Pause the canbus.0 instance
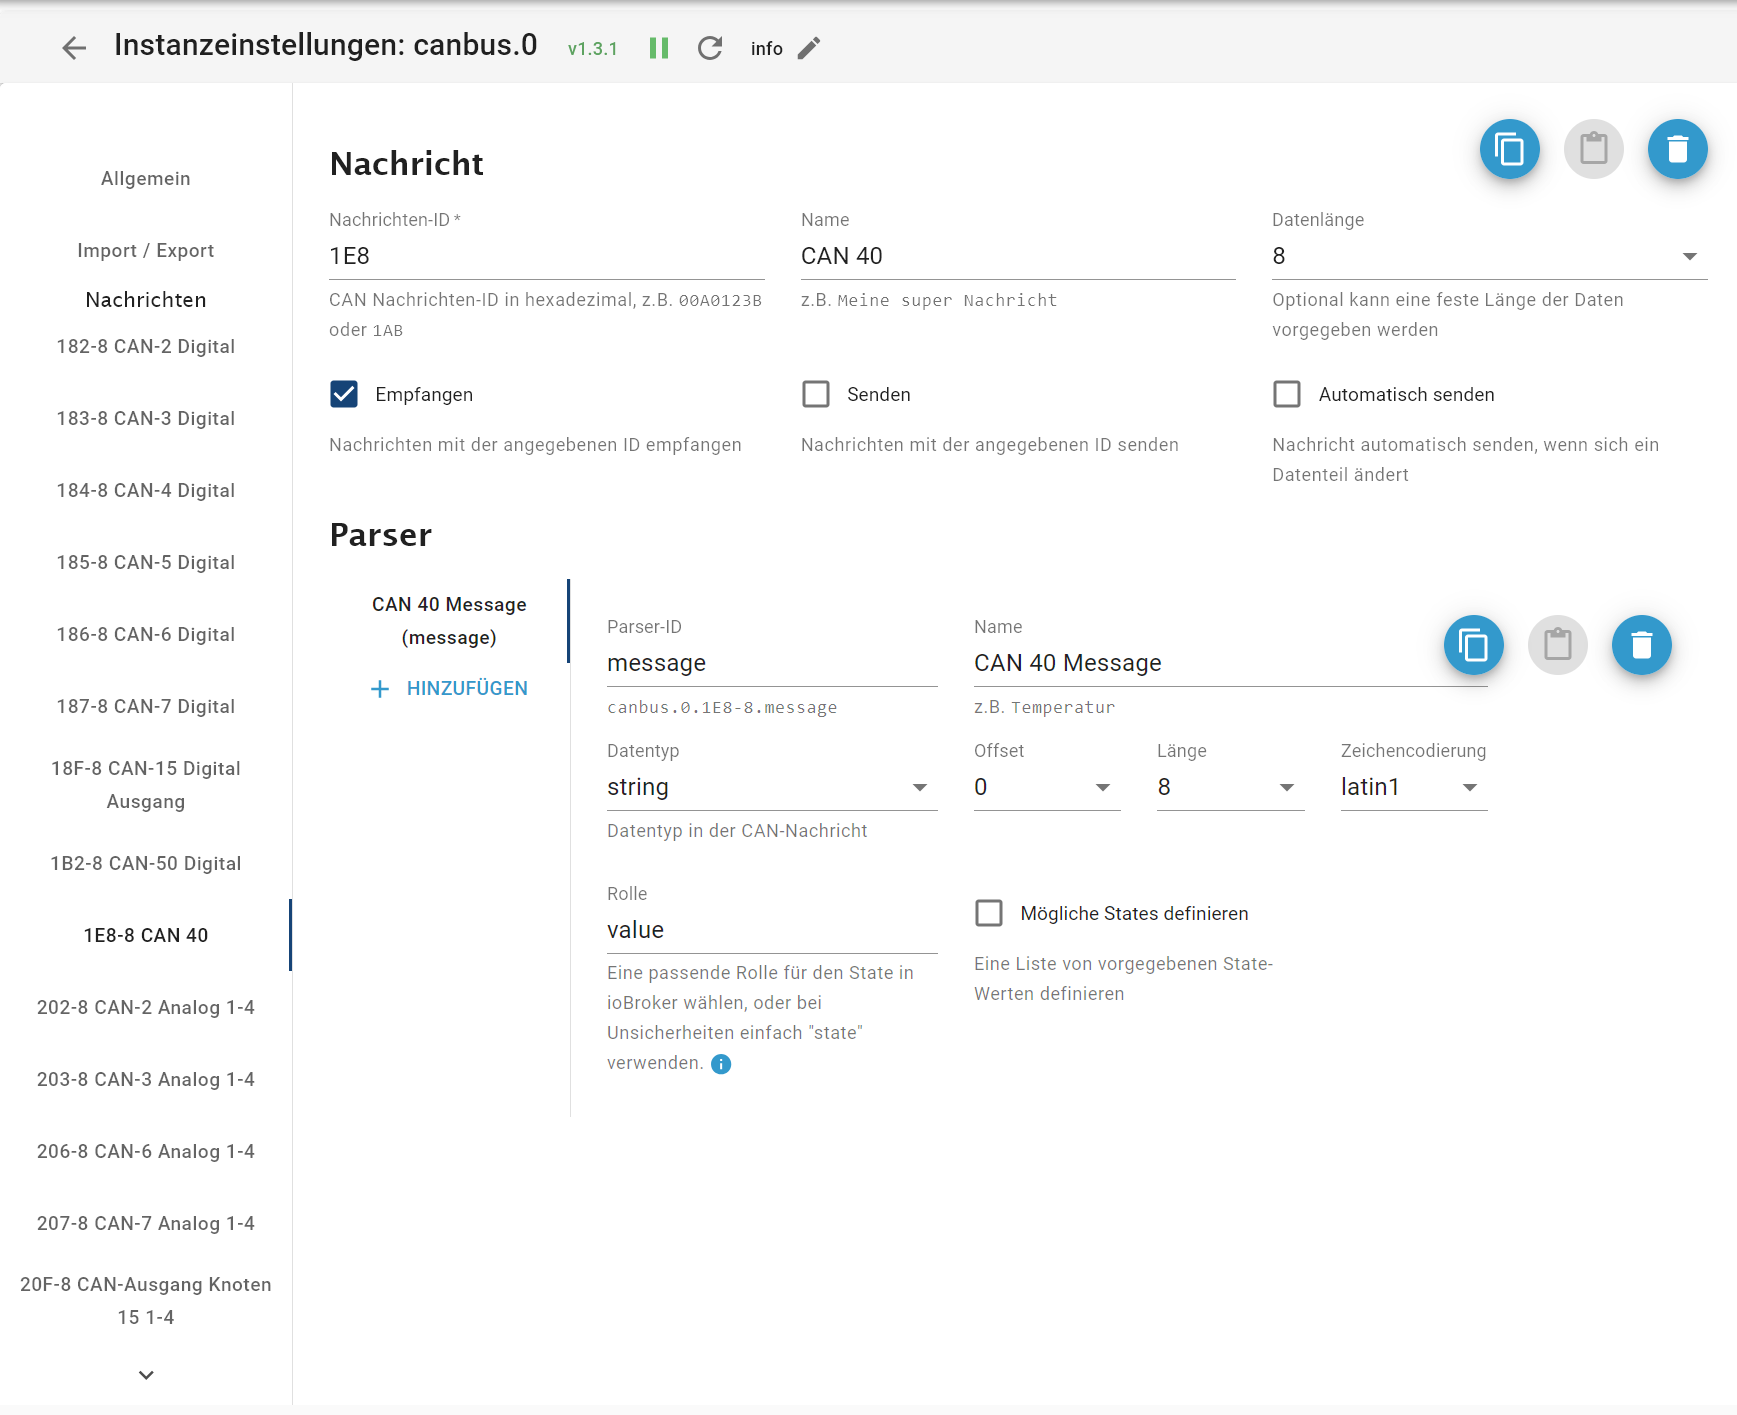The width and height of the screenshot is (1737, 1415). click(x=658, y=48)
